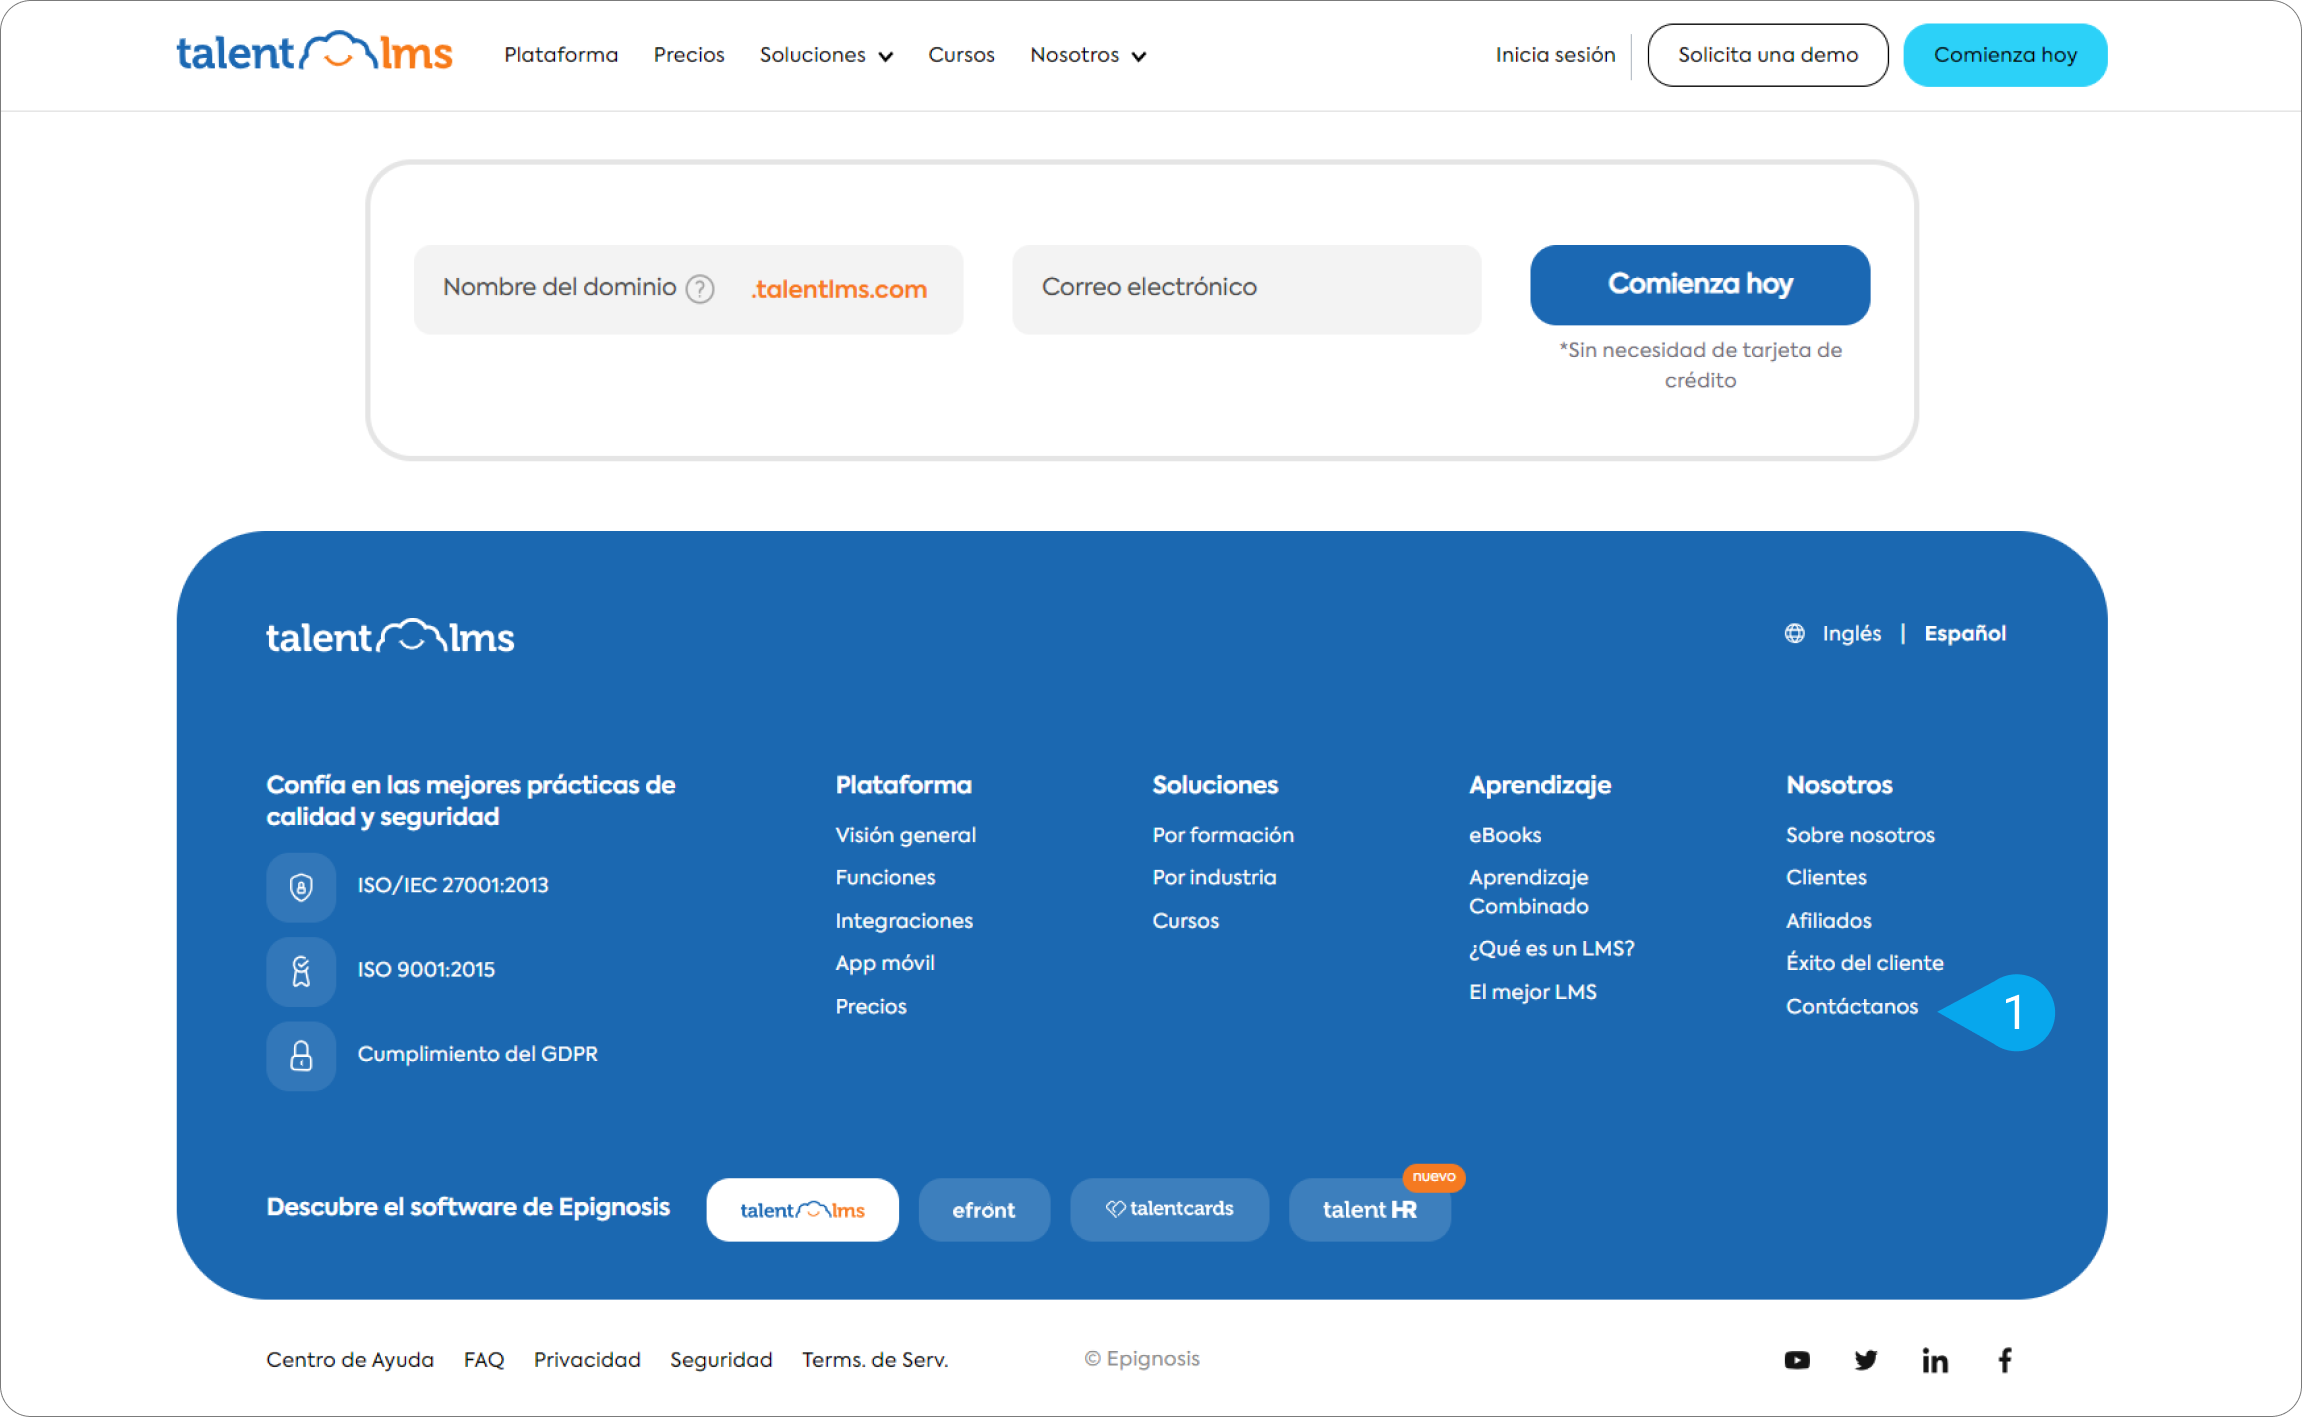
Task: Open El mejor LMS link
Action: [1532, 992]
